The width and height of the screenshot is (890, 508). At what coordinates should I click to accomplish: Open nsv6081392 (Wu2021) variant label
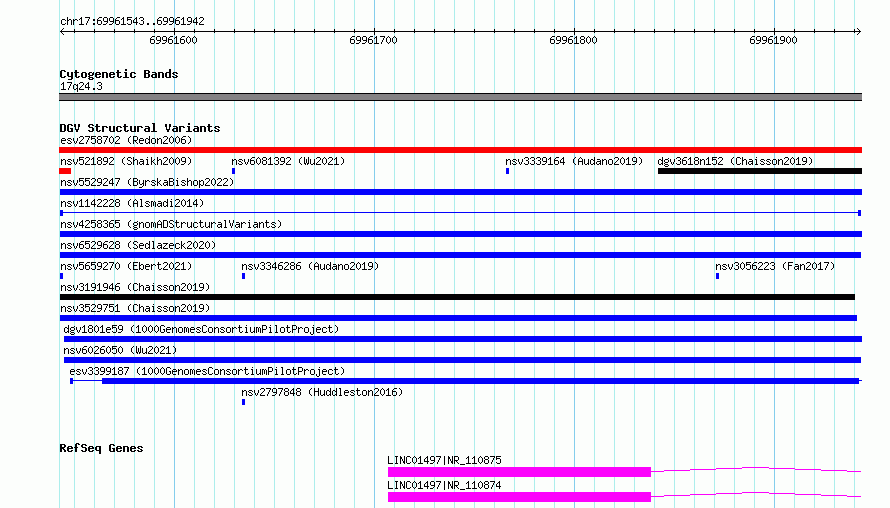pos(288,161)
